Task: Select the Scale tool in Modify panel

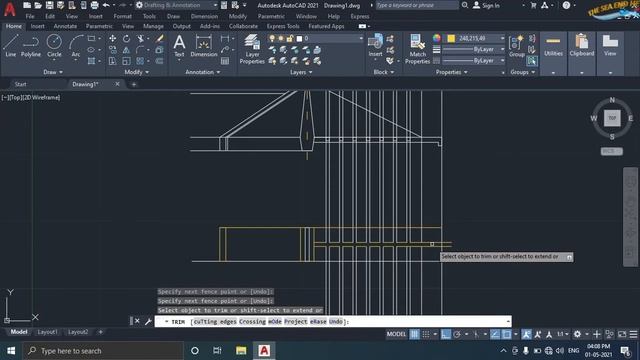Action: pos(127,61)
